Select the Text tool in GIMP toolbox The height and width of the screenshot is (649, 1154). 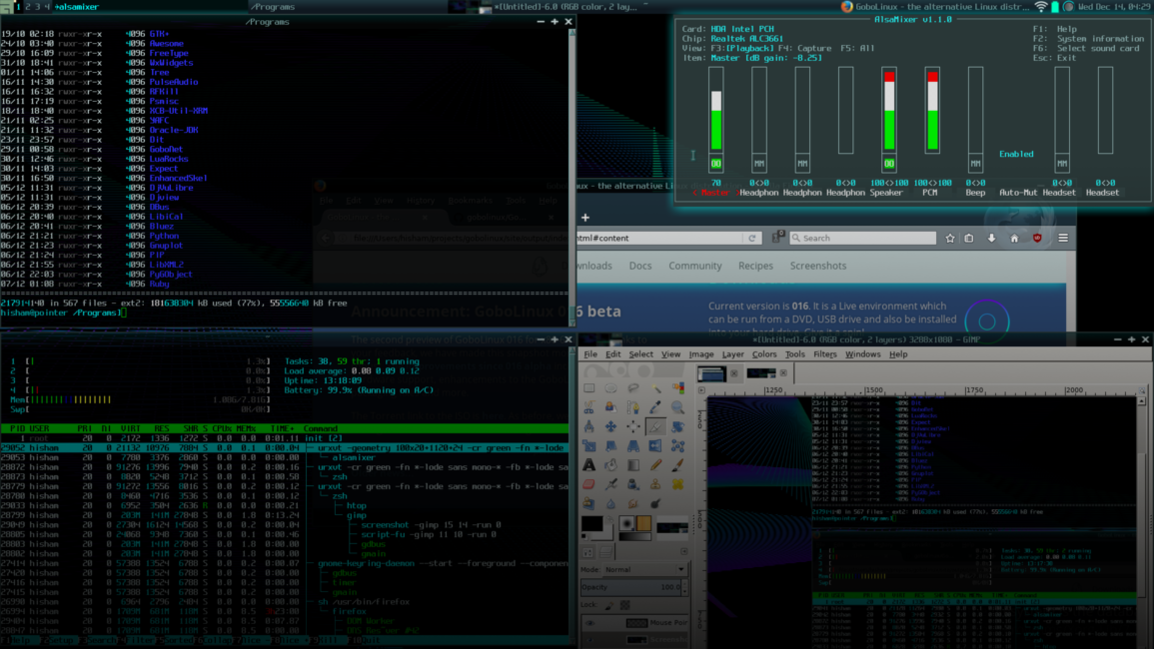pyautogui.click(x=589, y=465)
